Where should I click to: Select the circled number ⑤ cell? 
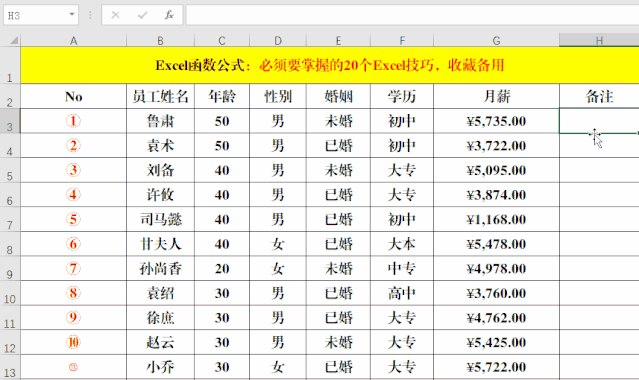73,219
